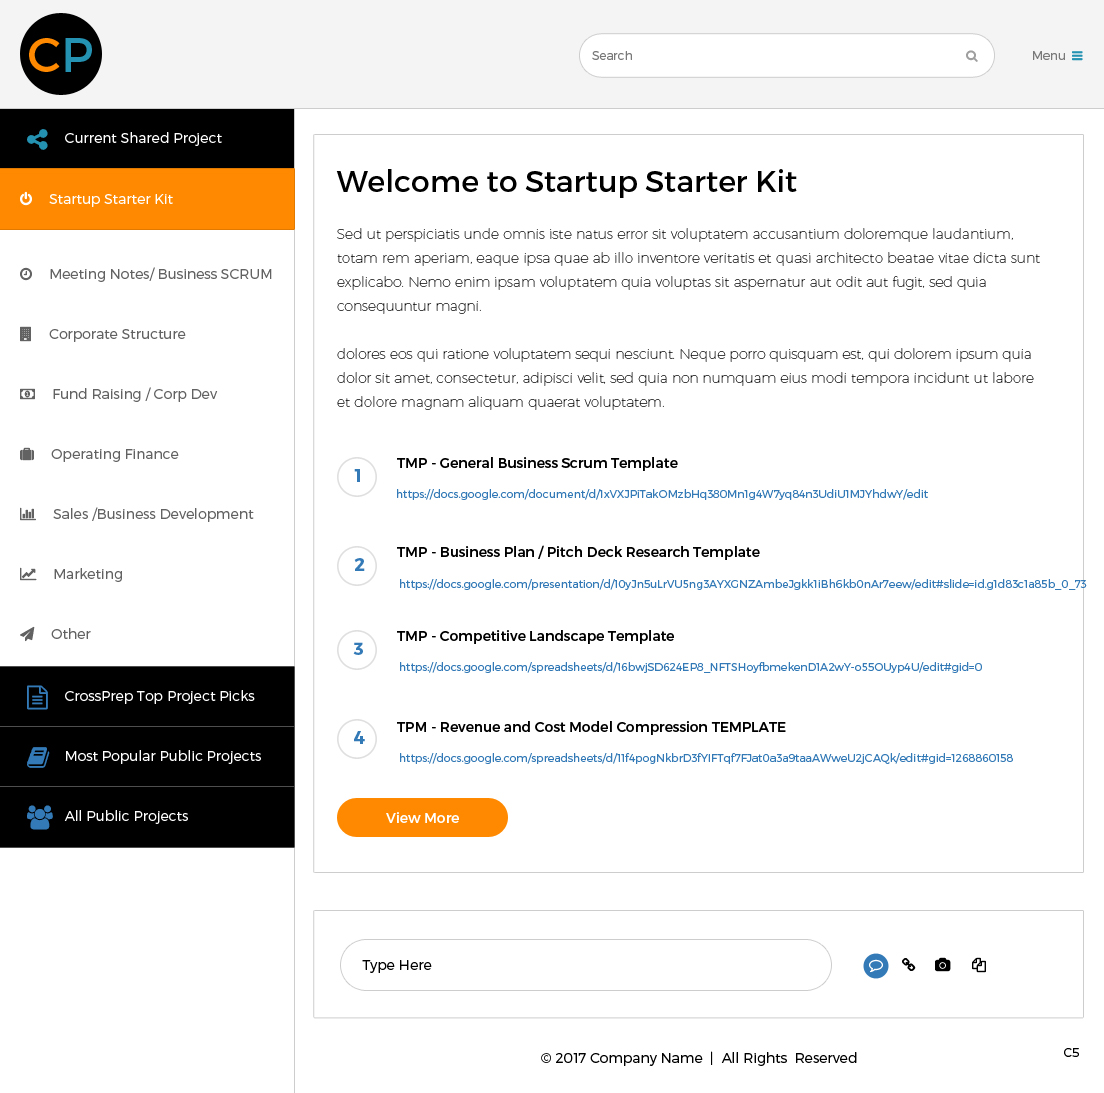Click the link chain icon
Image resolution: width=1104 pixels, height=1093 pixels.
click(x=908, y=965)
